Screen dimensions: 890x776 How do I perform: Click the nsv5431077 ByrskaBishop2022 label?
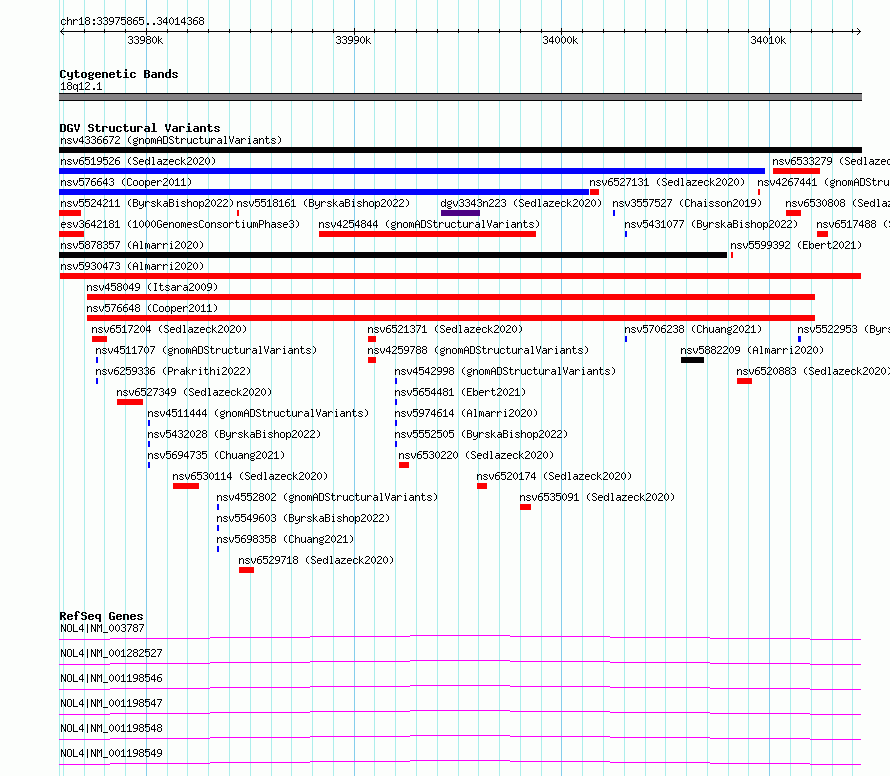click(x=711, y=224)
